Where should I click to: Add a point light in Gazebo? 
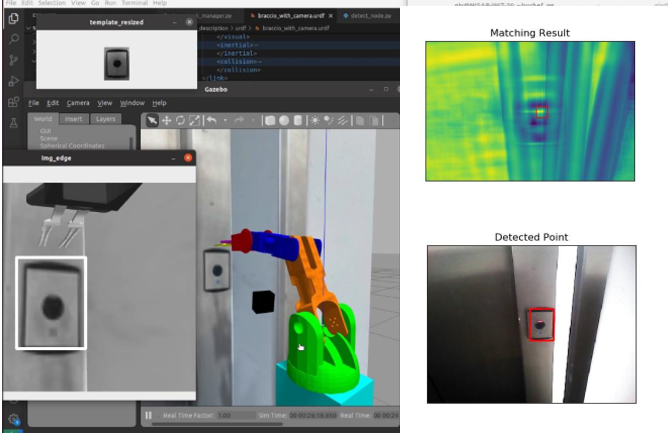tap(315, 121)
